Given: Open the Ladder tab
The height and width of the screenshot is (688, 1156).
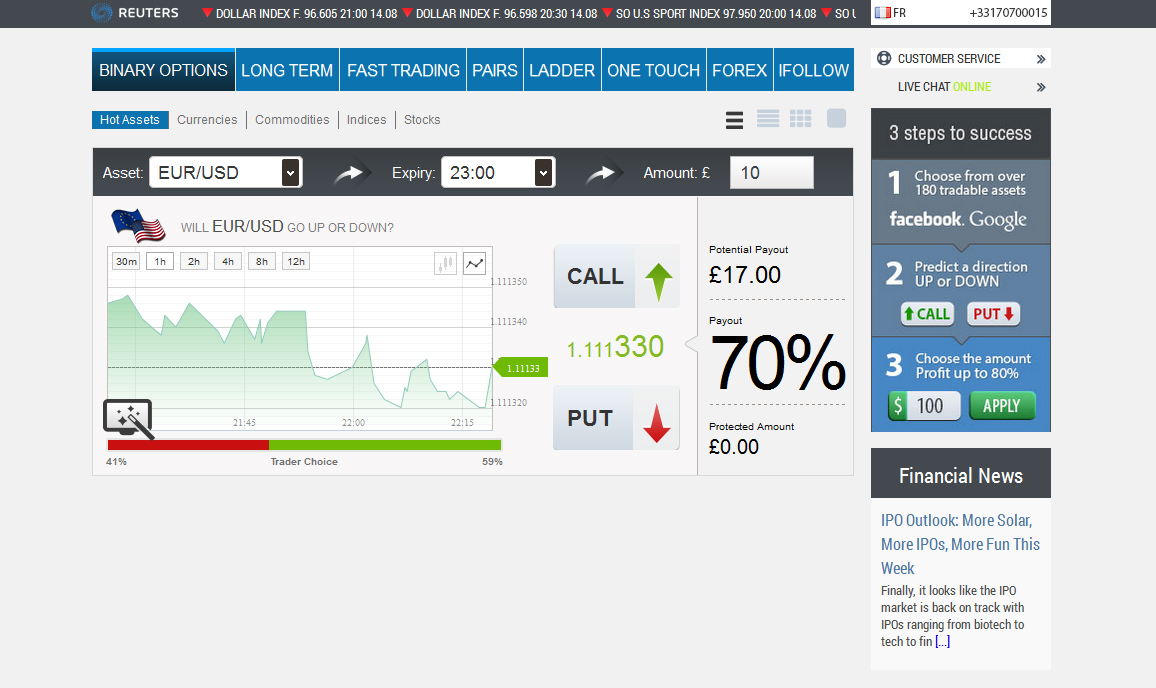Looking at the screenshot, I should pyautogui.click(x=563, y=70).
